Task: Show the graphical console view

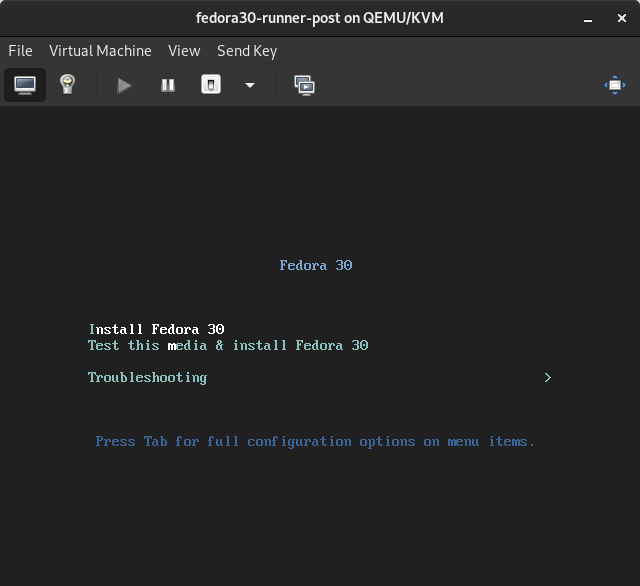Action: [x=25, y=85]
